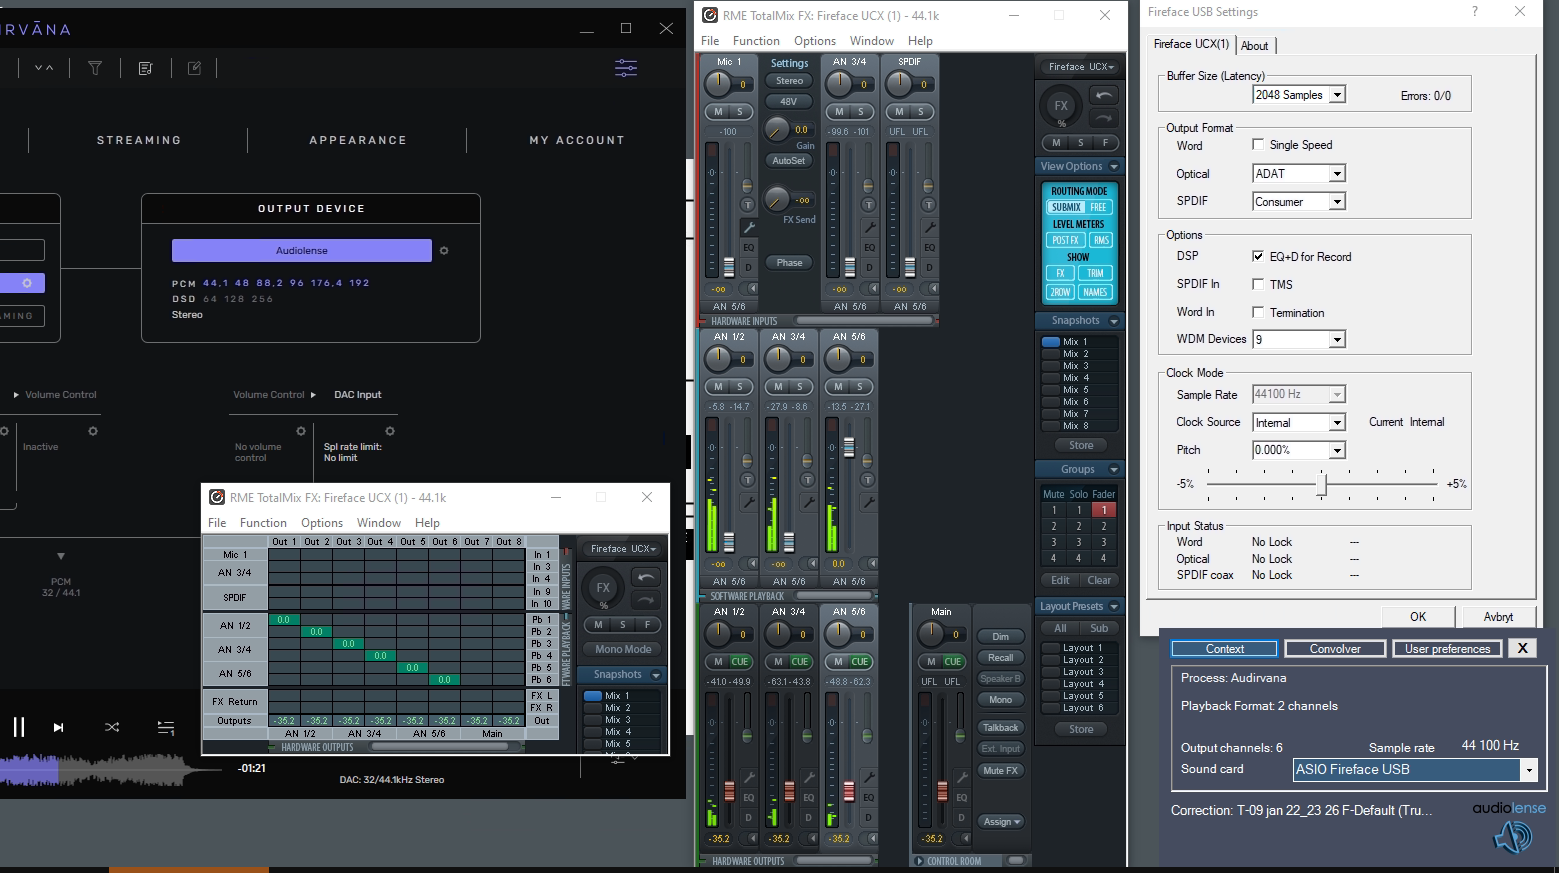Screen dimensions: 1559x873
Task: Skip to next track in Audirvana
Action: pyautogui.click(x=59, y=728)
